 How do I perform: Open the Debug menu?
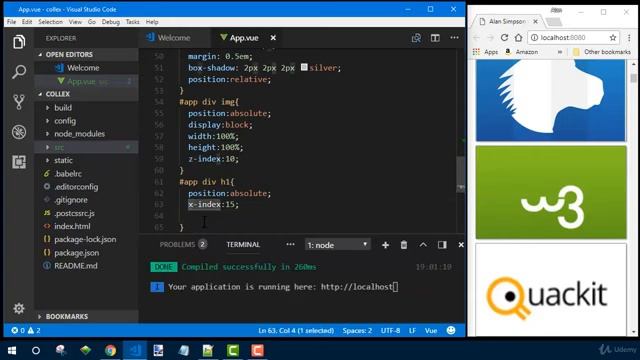pos(111,22)
